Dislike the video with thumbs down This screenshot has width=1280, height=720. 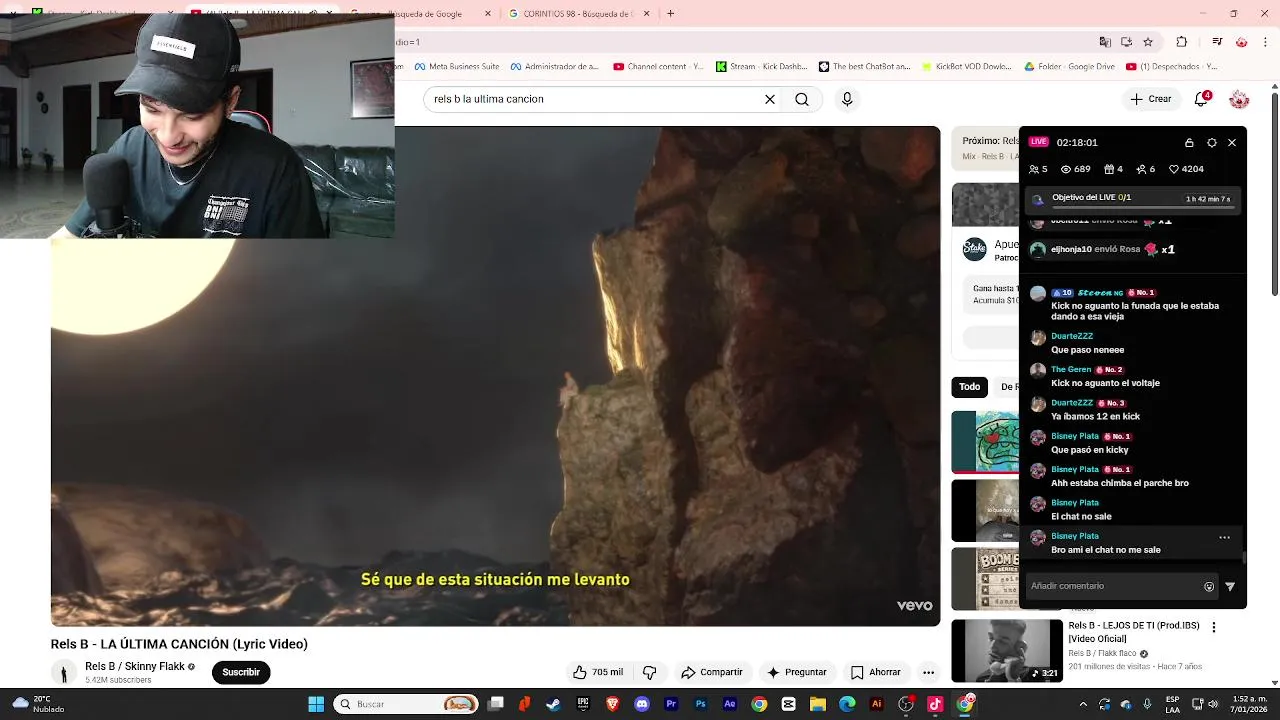649,672
